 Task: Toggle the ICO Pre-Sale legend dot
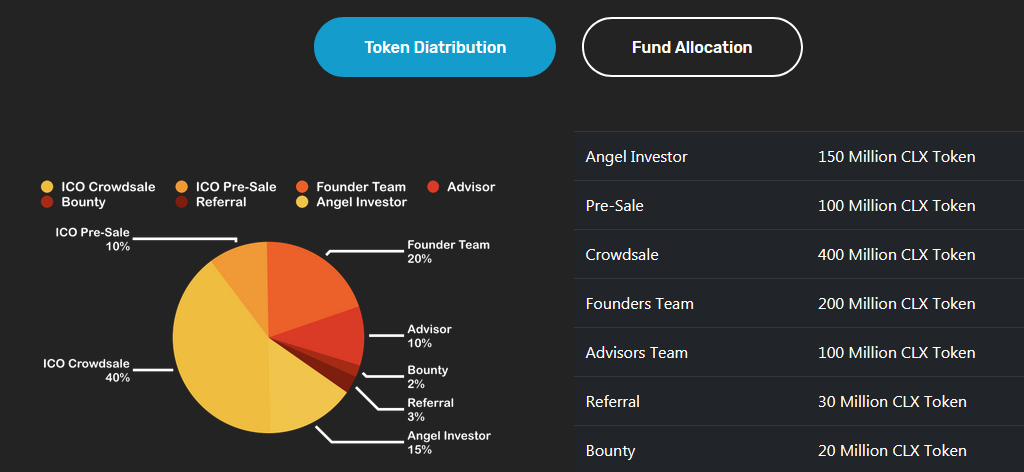181,187
